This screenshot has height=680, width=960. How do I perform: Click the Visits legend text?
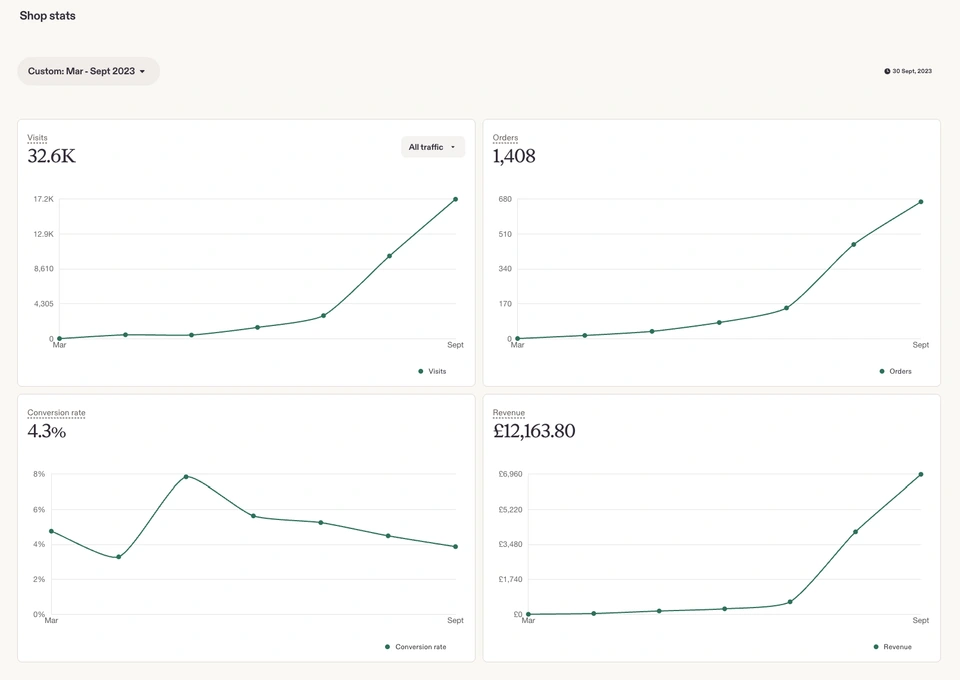click(437, 372)
